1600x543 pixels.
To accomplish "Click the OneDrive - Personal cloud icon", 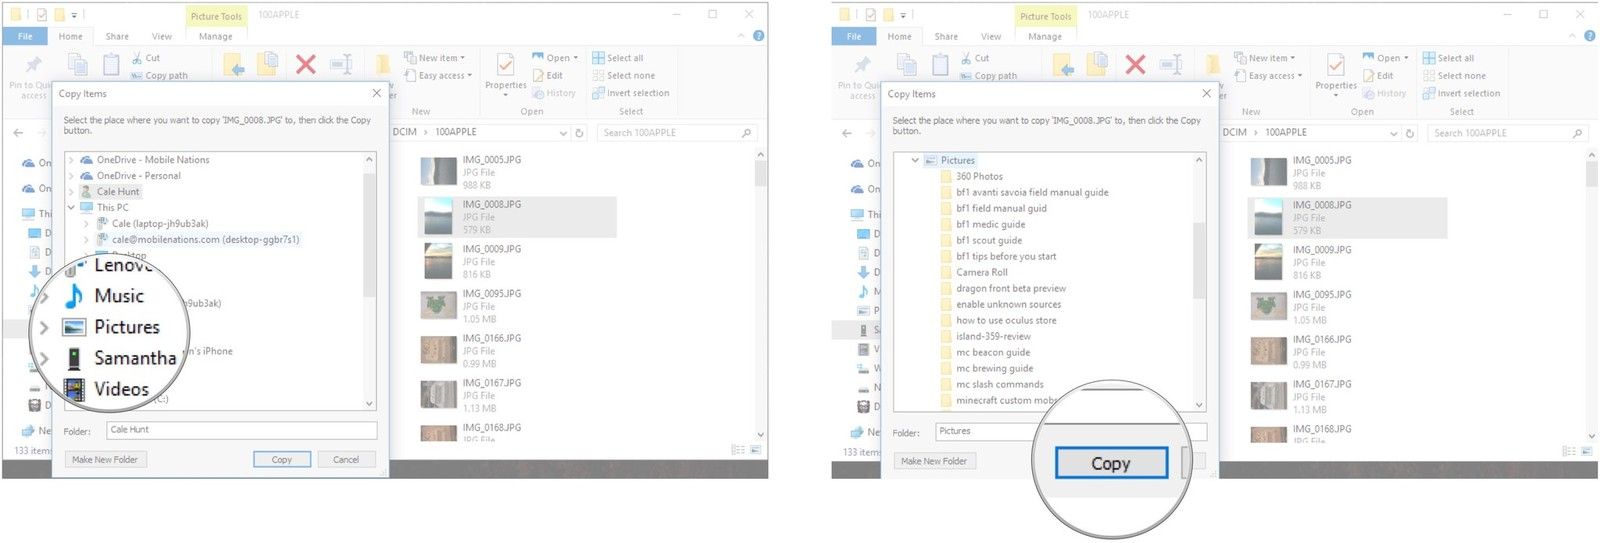I will (x=86, y=176).
